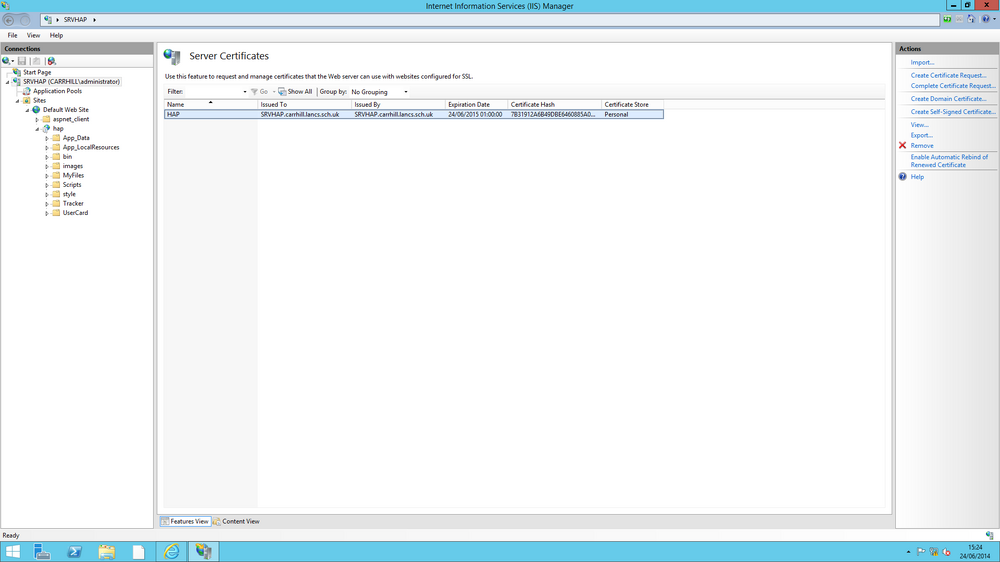Select the App_LocalResources folder
The height and width of the screenshot is (562, 1000).
pos(91,147)
